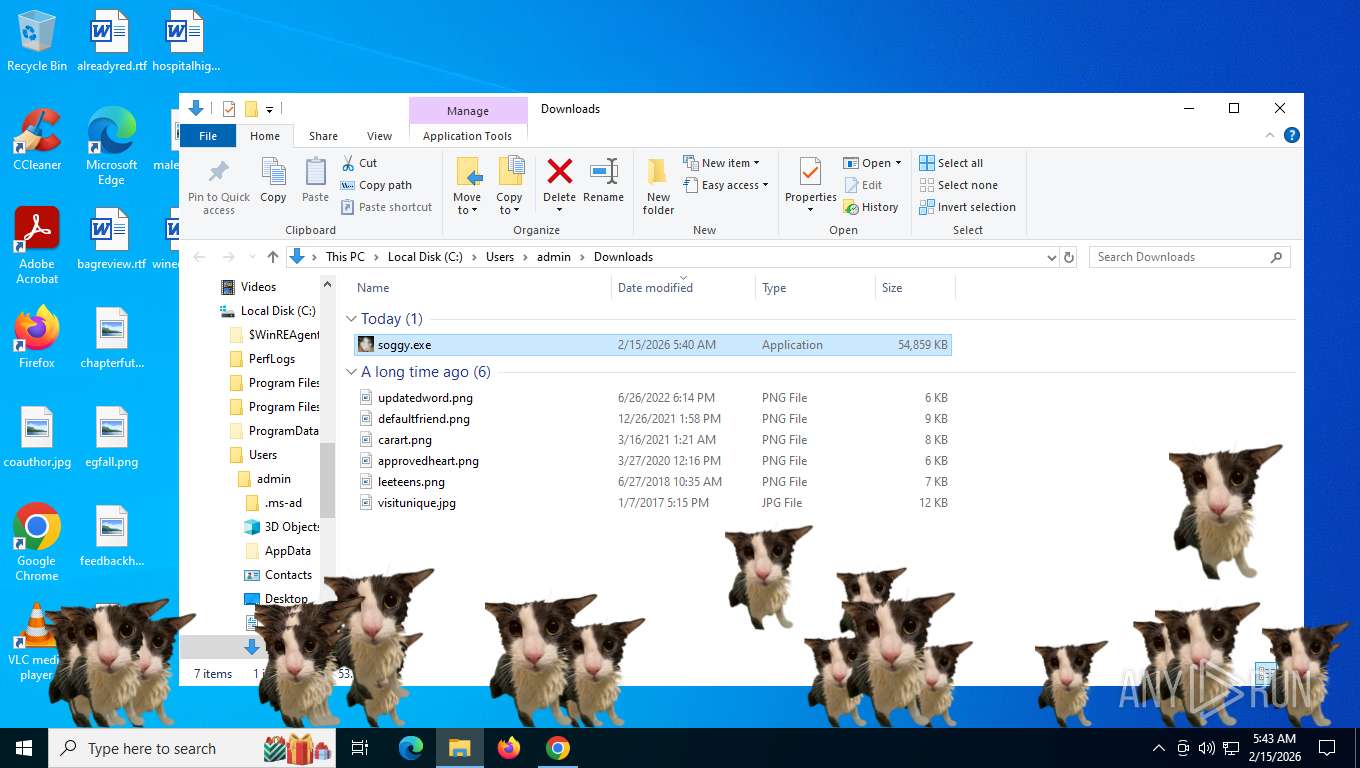Click the red Delete icon

pos(560,171)
